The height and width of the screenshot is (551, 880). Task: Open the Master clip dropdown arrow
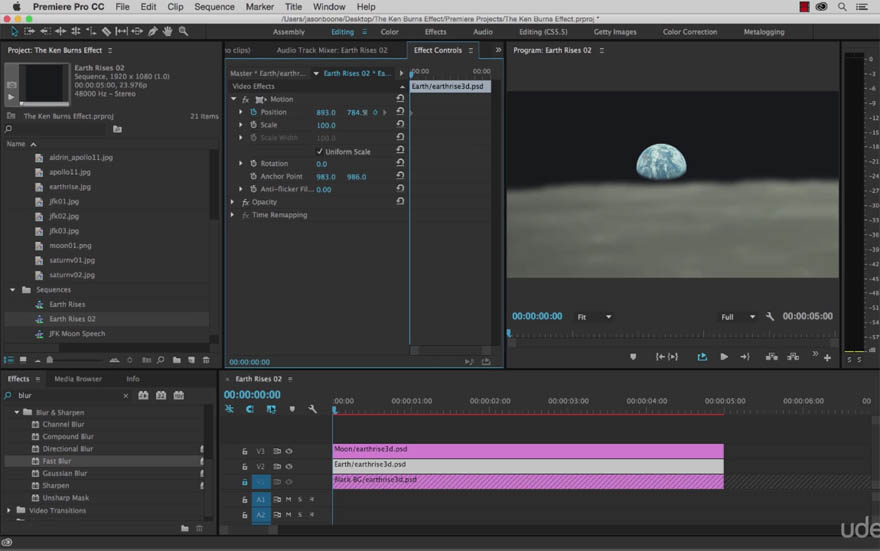click(x=316, y=74)
